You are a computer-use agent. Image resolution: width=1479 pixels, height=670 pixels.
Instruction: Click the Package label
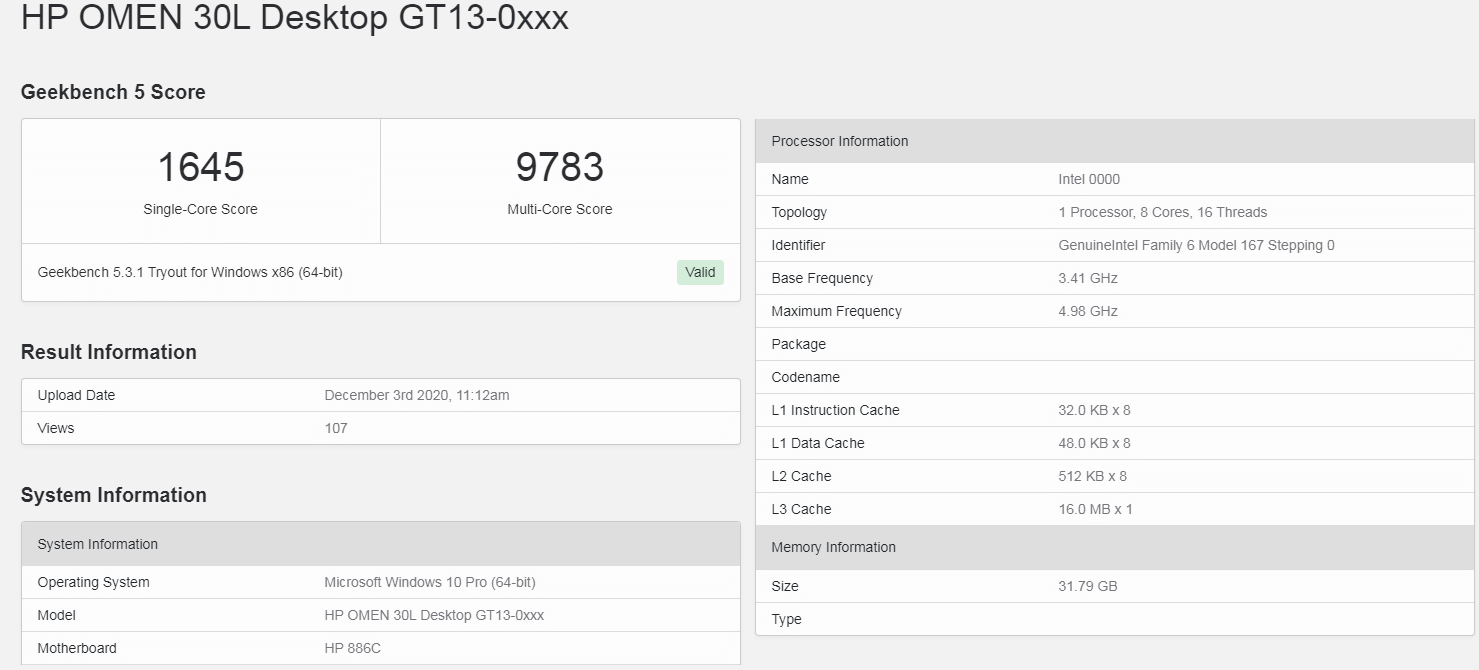point(799,344)
